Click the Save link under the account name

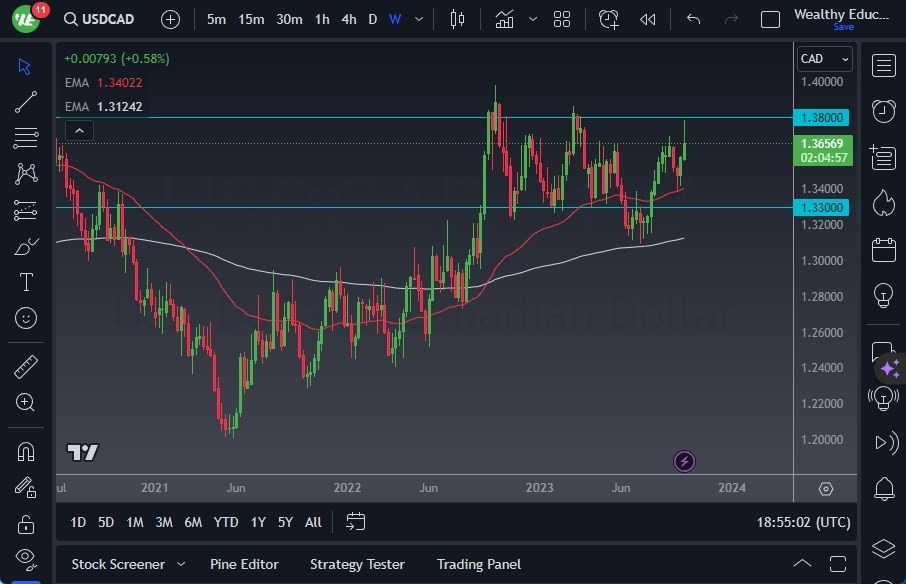[845, 27]
